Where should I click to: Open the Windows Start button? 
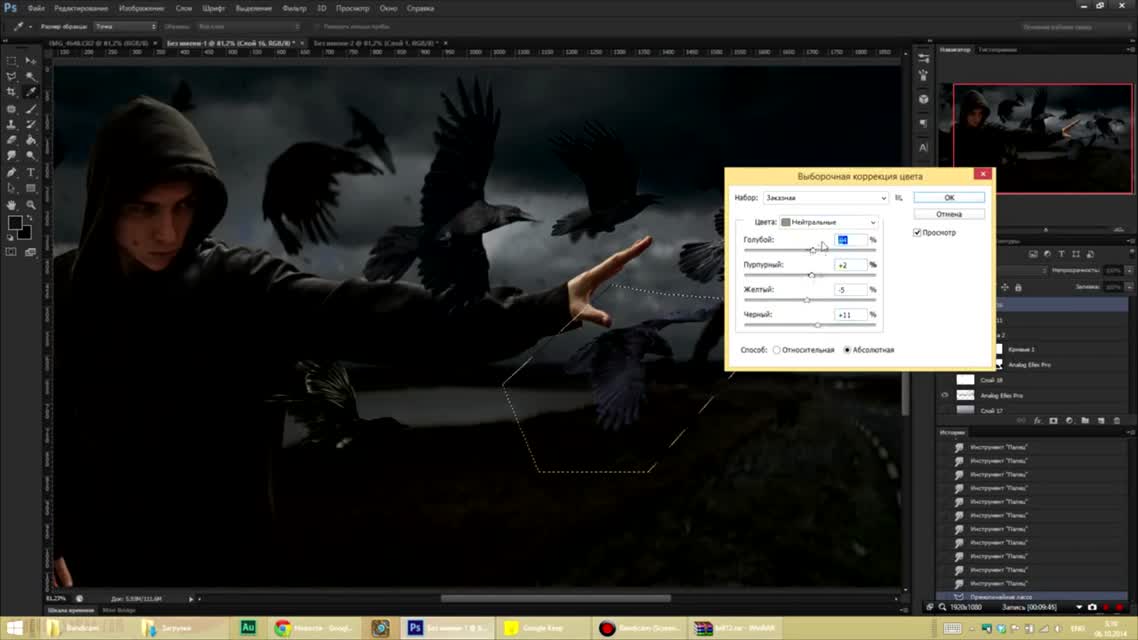pos(14,628)
